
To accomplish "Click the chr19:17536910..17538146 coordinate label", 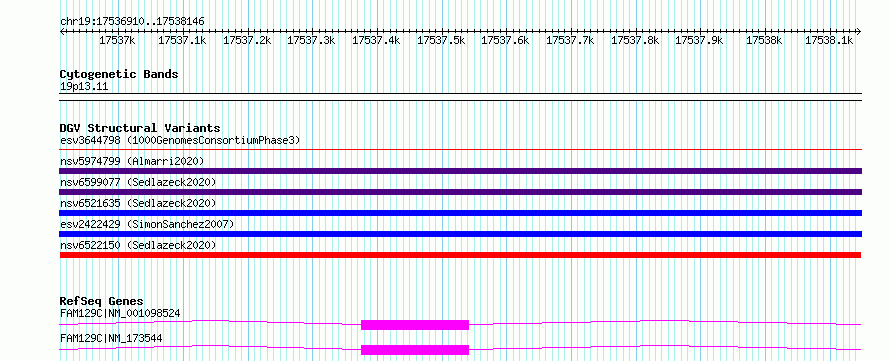I will (x=132, y=21).
